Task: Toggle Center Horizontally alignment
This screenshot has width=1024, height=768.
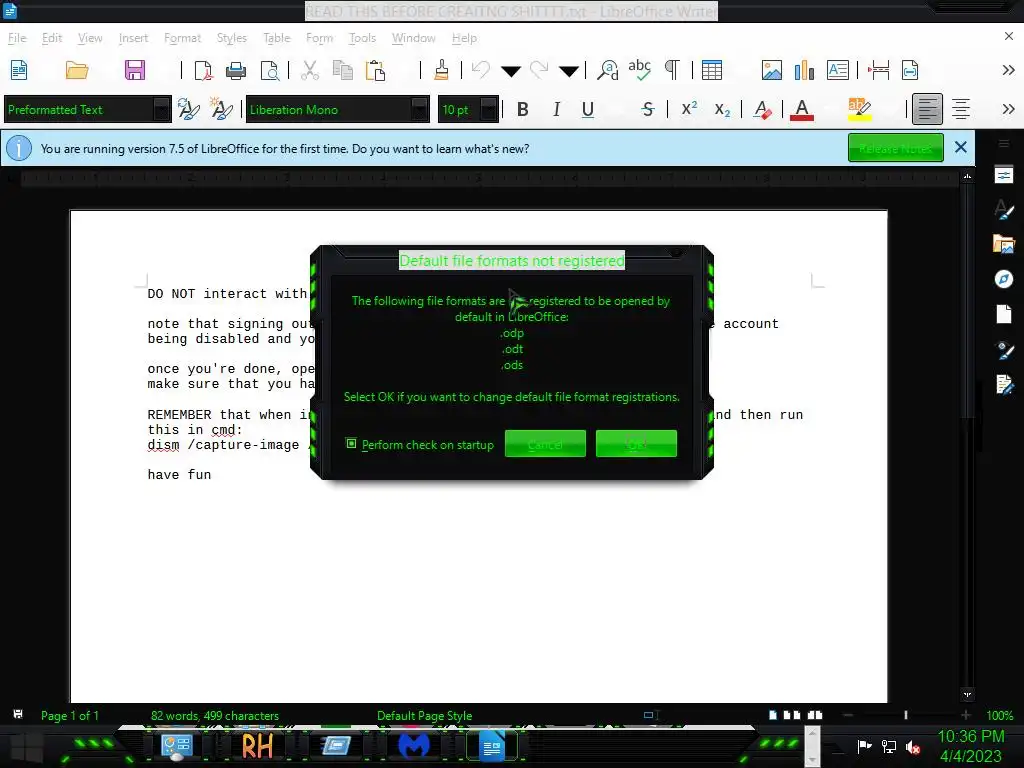Action: point(961,109)
